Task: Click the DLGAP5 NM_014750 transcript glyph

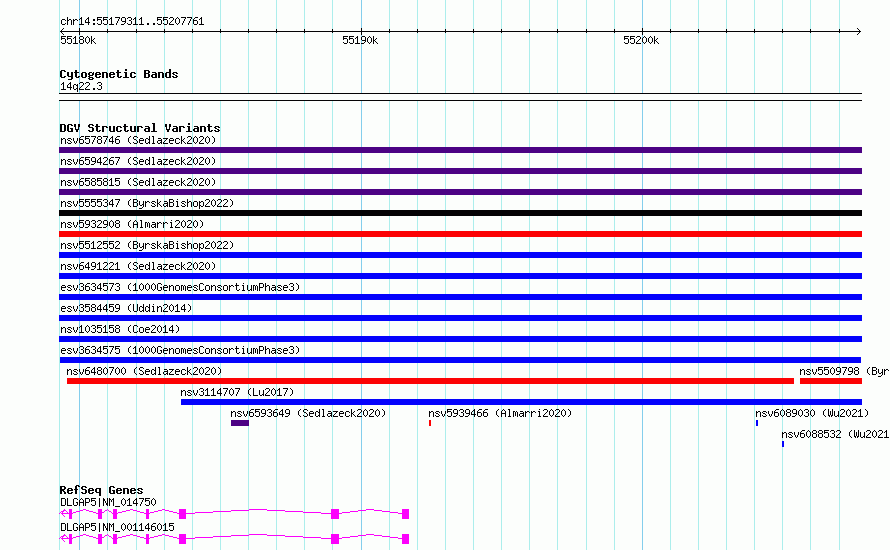Action: (234, 514)
